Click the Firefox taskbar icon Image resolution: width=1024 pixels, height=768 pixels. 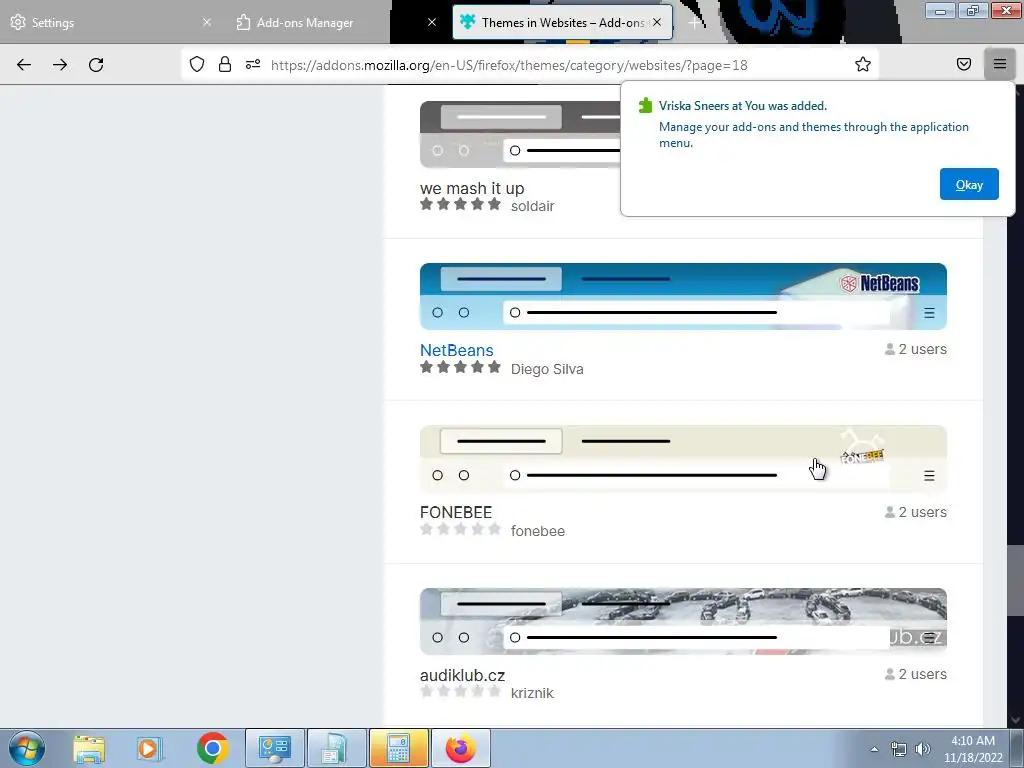[461, 748]
